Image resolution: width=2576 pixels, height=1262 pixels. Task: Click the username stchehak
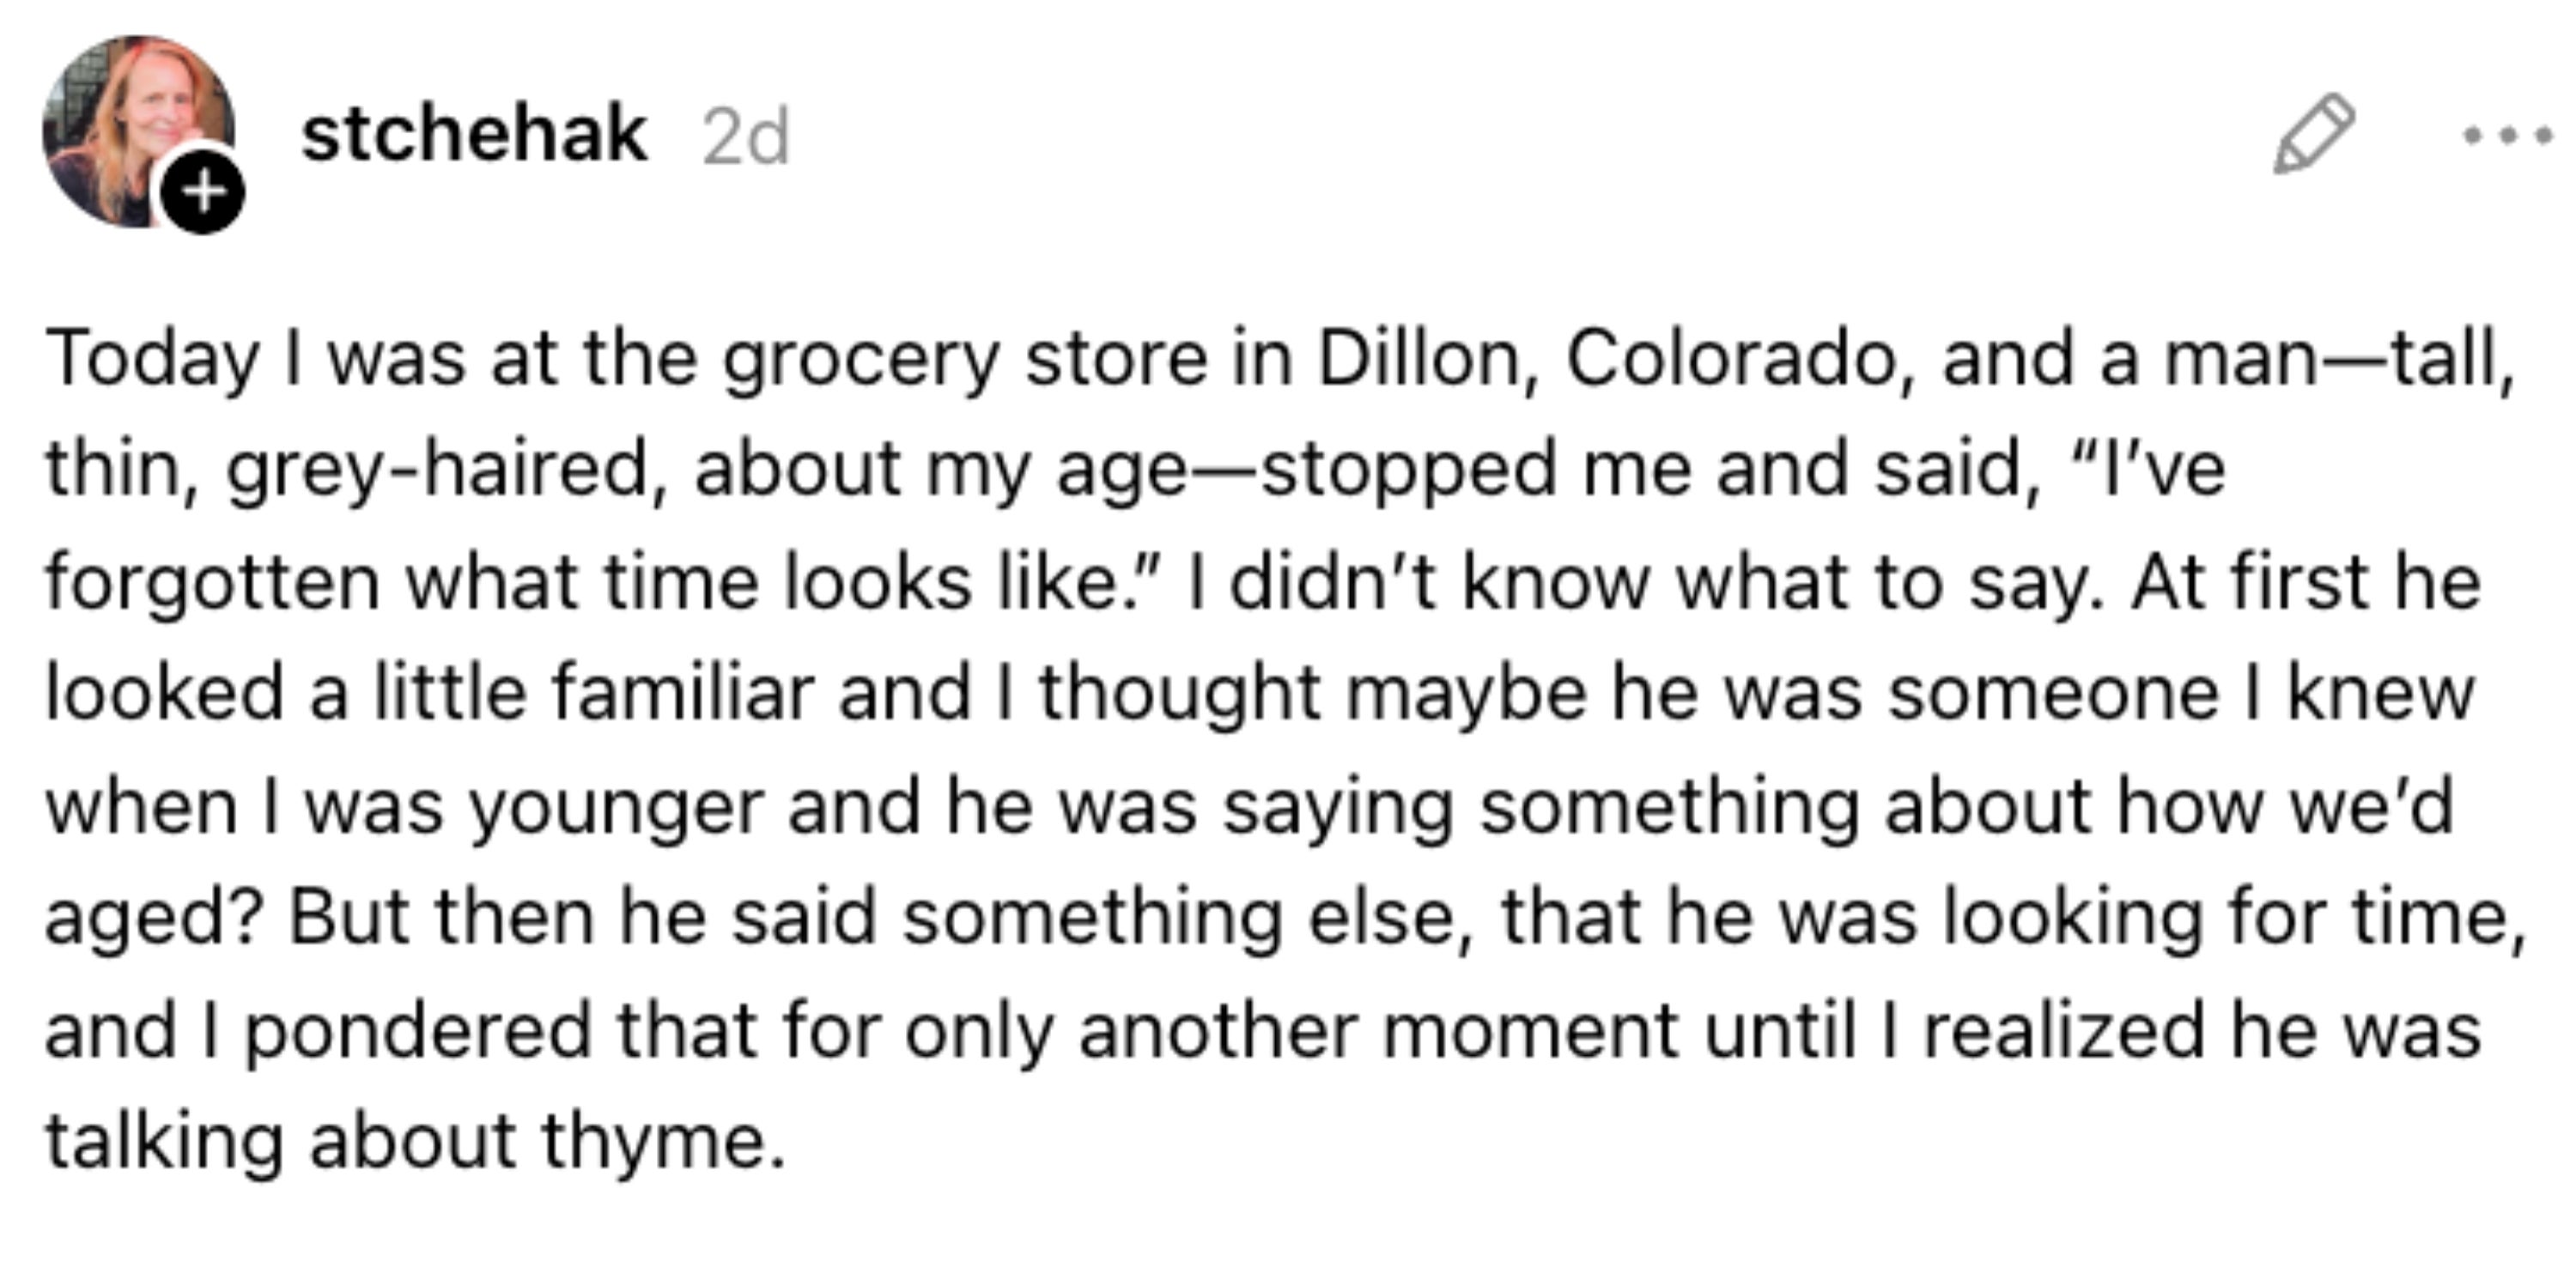point(474,133)
